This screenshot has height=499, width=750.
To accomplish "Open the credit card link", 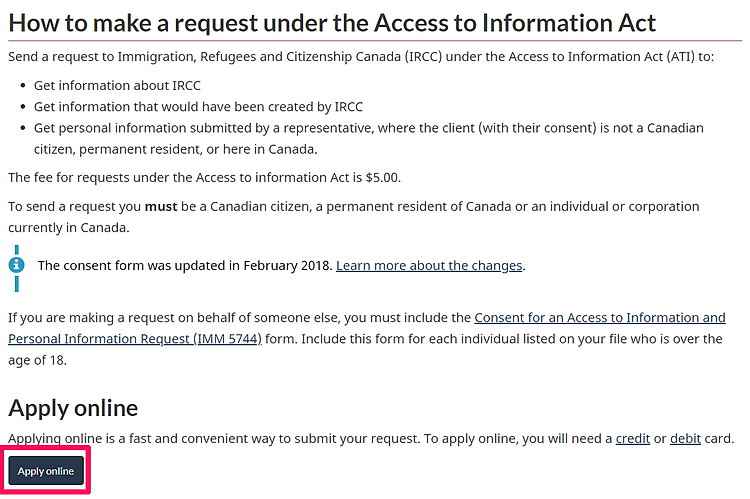I will click(x=632, y=439).
